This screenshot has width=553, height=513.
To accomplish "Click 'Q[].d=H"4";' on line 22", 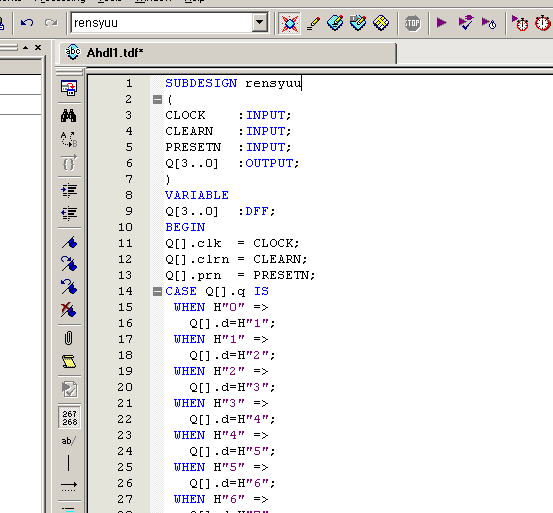I will point(232,419).
